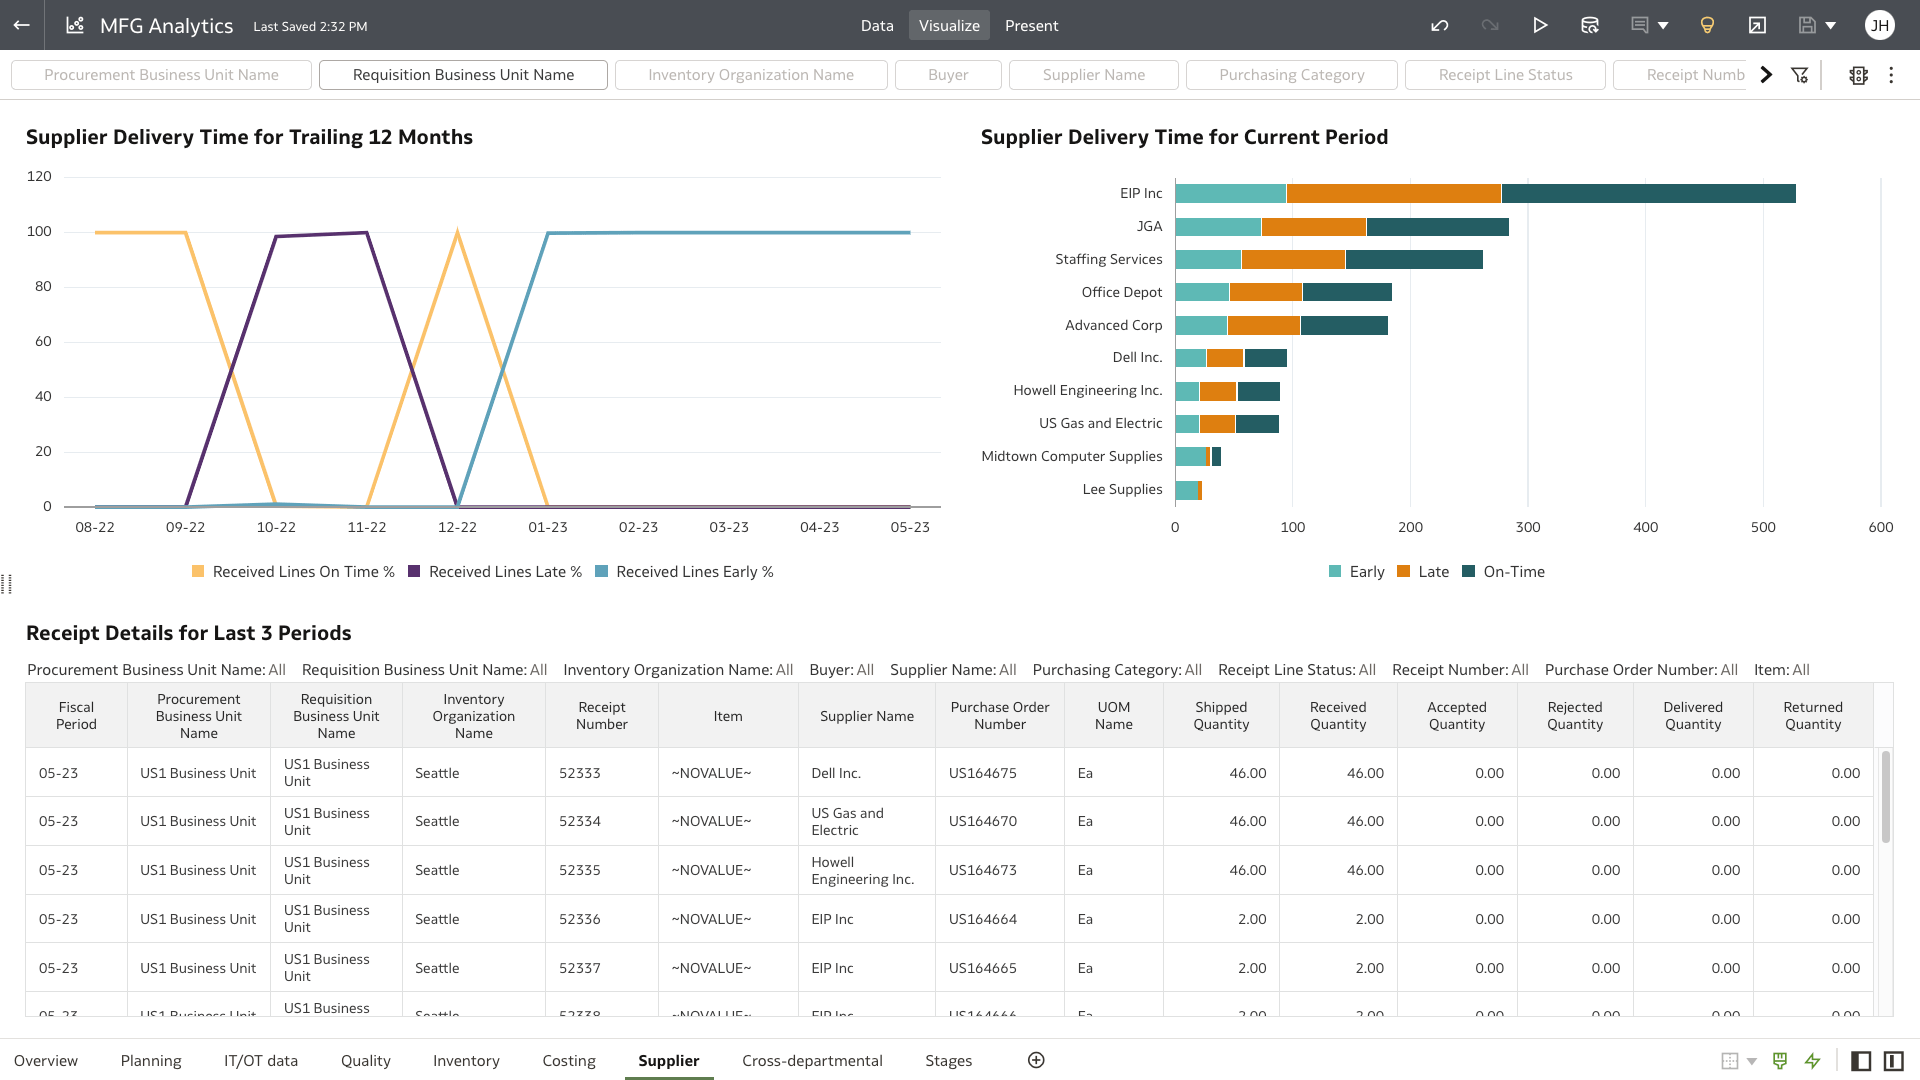
Task: Click the export icon in header
Action: coord(1757,25)
